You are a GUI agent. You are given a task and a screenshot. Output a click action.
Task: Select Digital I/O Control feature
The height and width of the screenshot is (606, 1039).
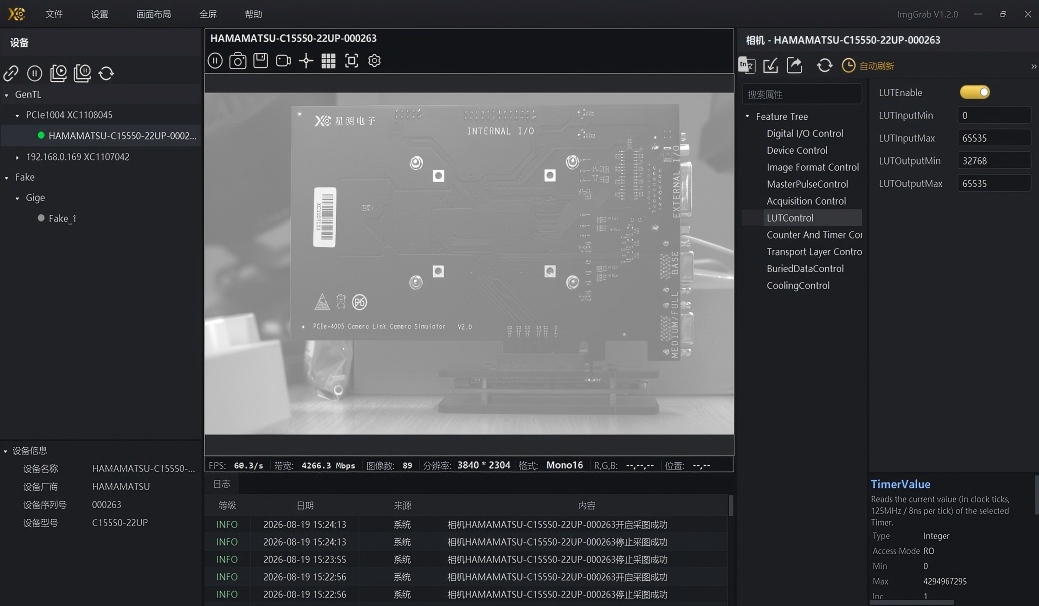[x=804, y=133]
